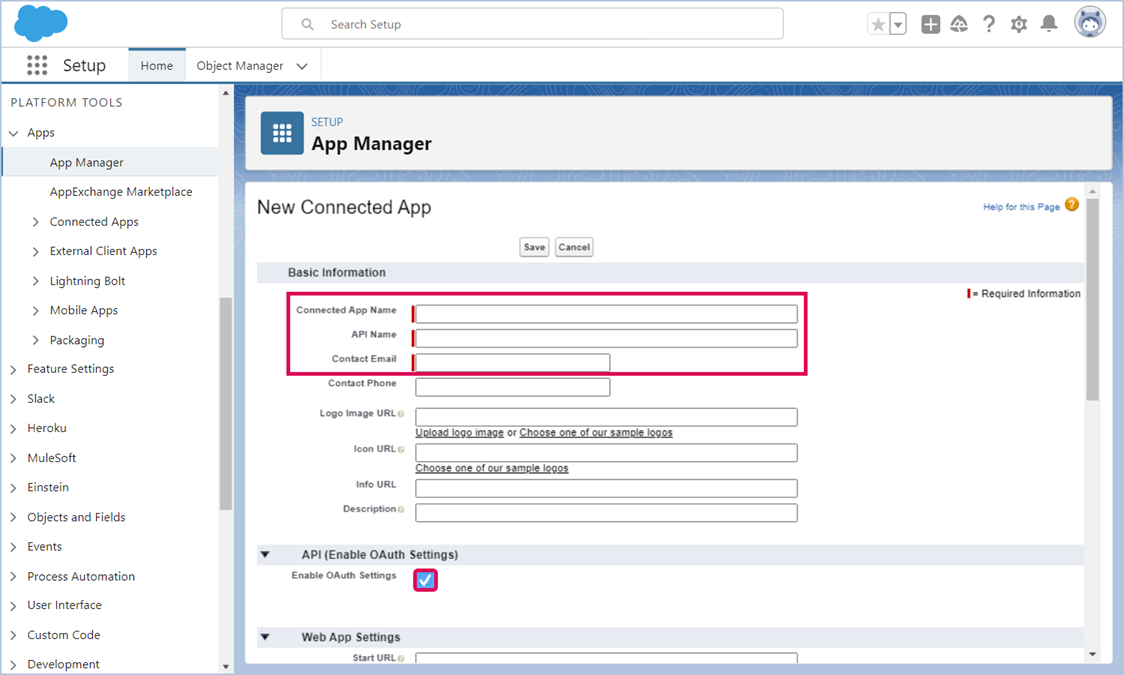
Task: Expand the Lightning Bolt node
Action: pos(35,281)
